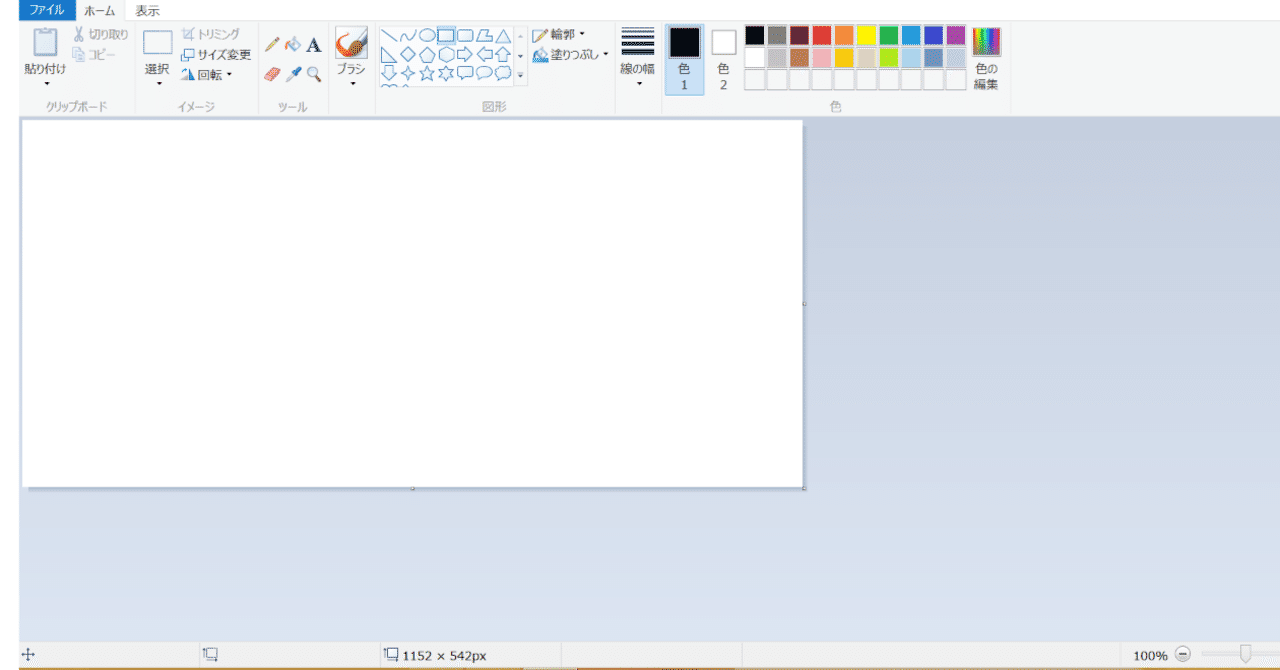
Task: Choose the Pentagon shape
Action: click(x=427, y=54)
